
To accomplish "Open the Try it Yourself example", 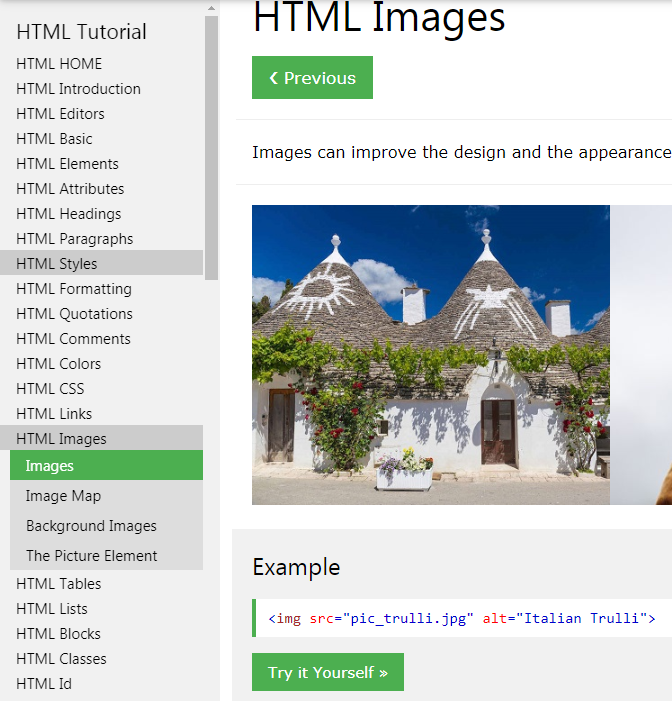I will point(328,672).
